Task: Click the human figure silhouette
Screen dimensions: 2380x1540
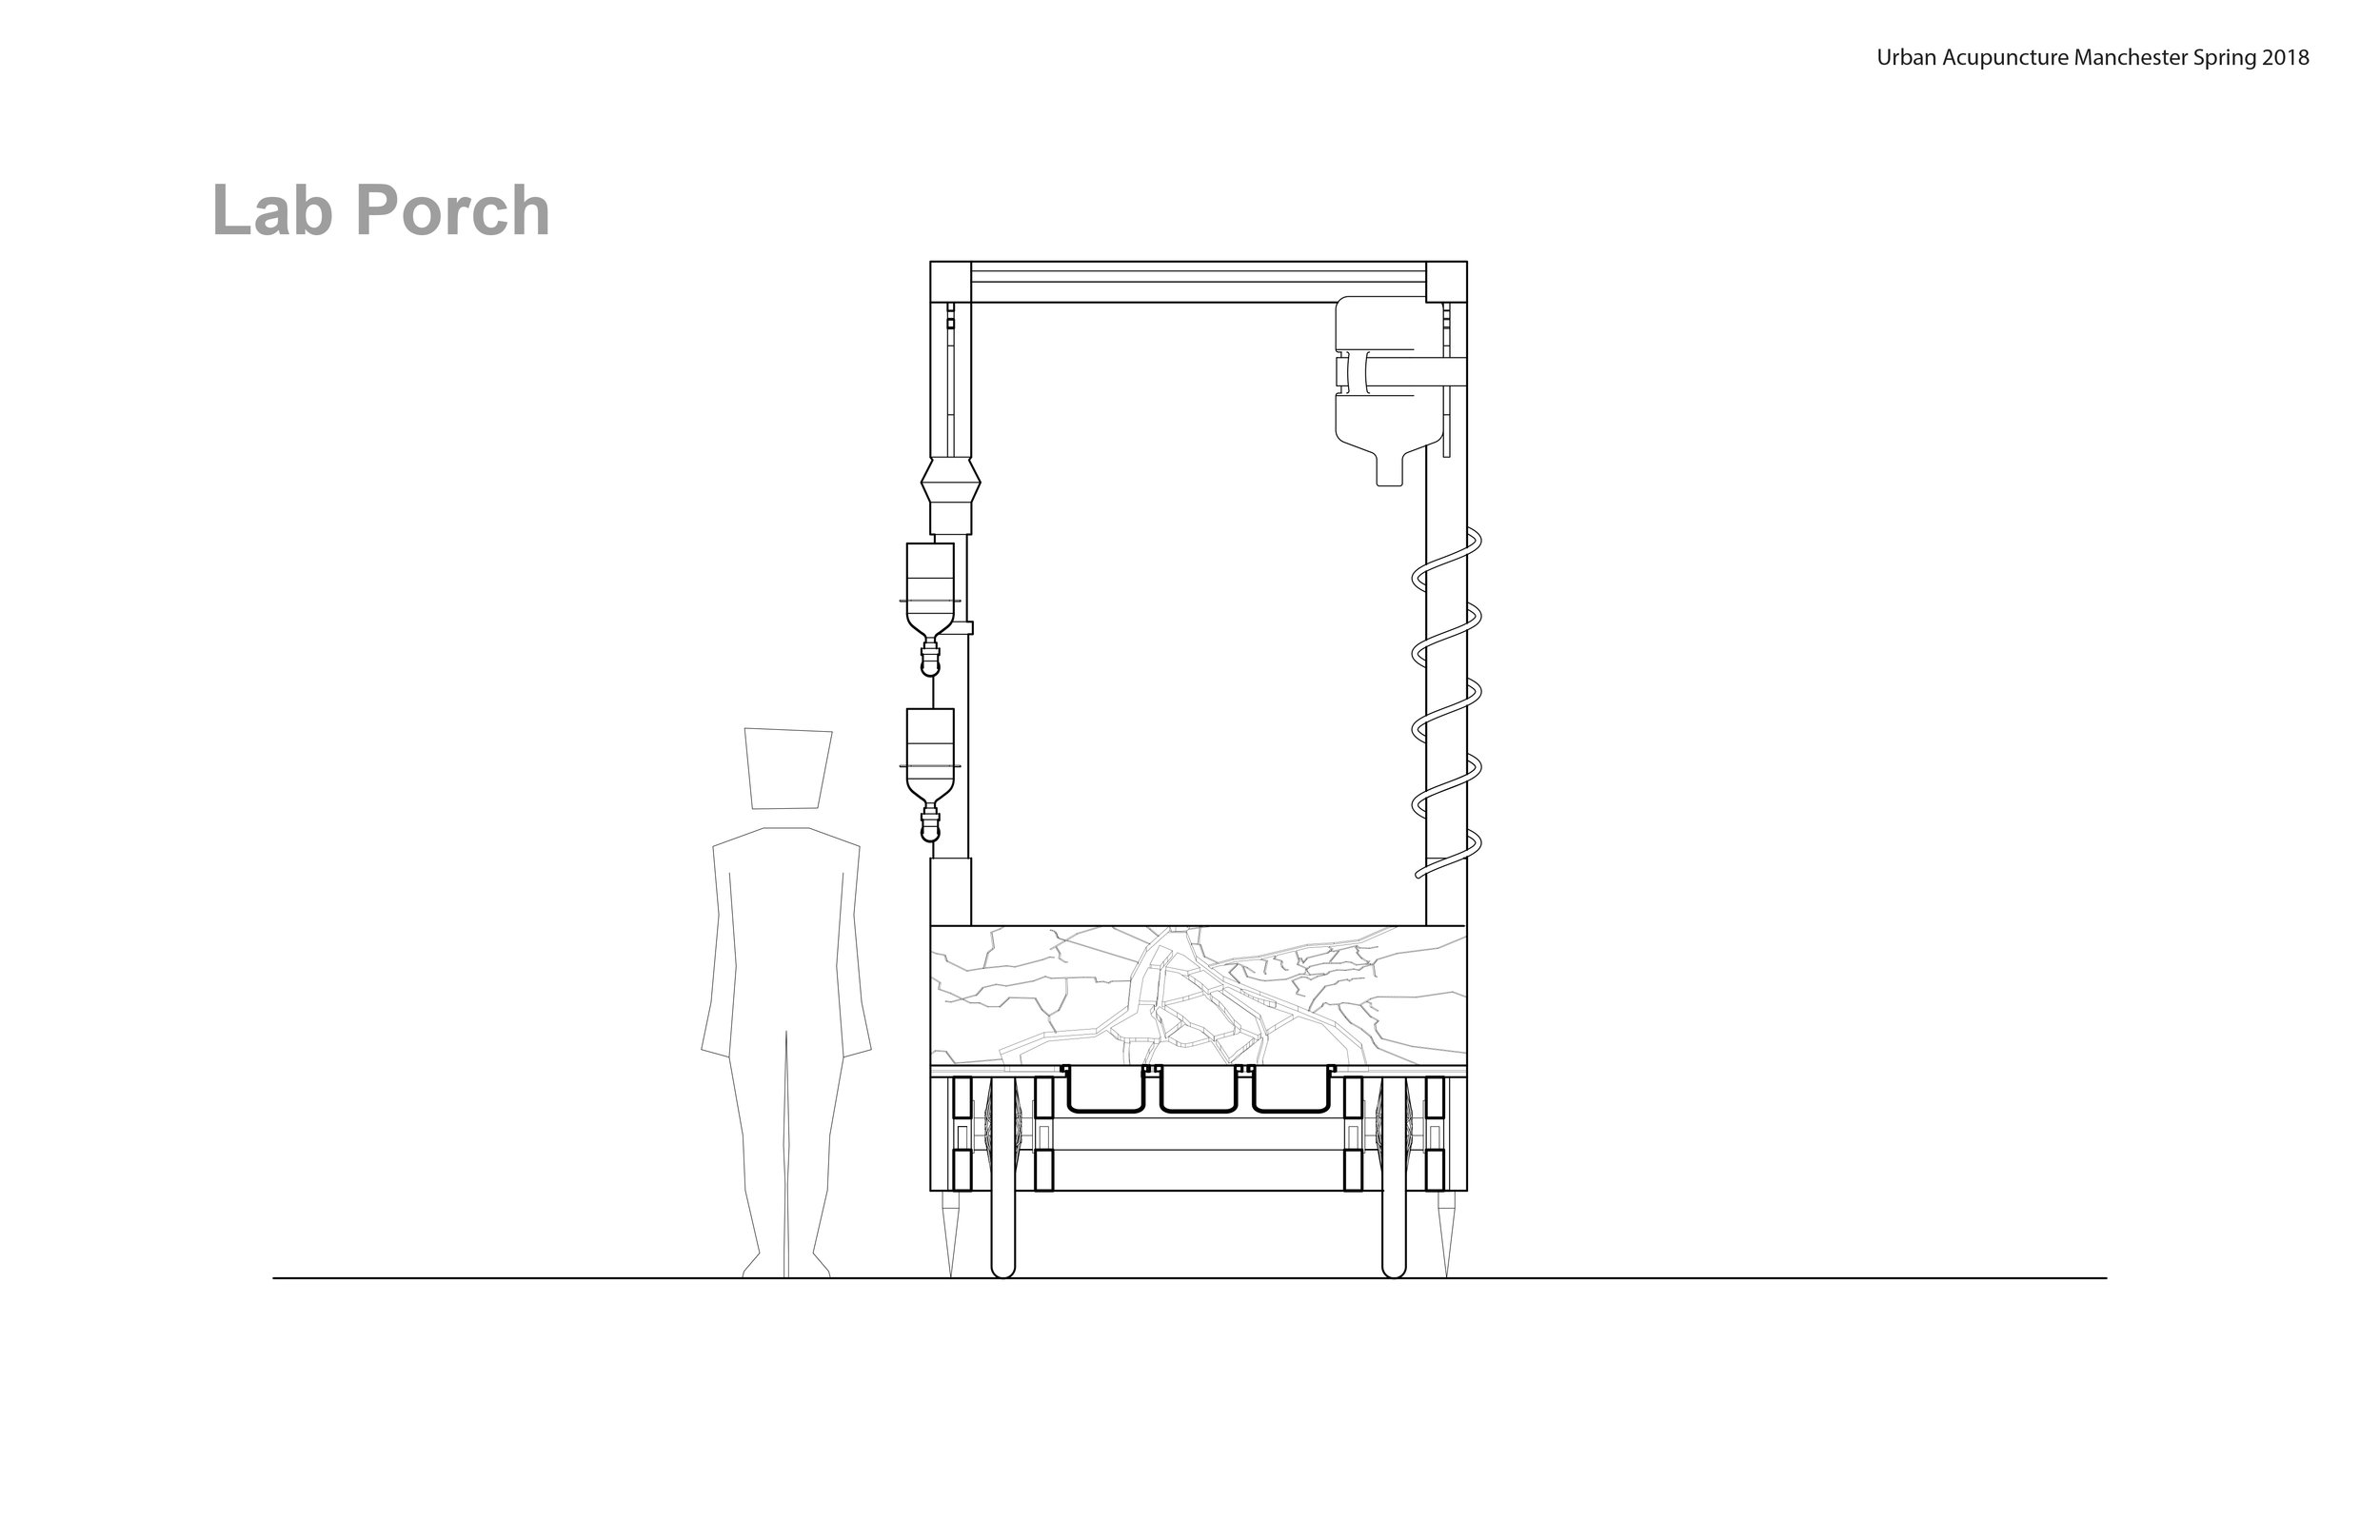Action: point(786,1003)
